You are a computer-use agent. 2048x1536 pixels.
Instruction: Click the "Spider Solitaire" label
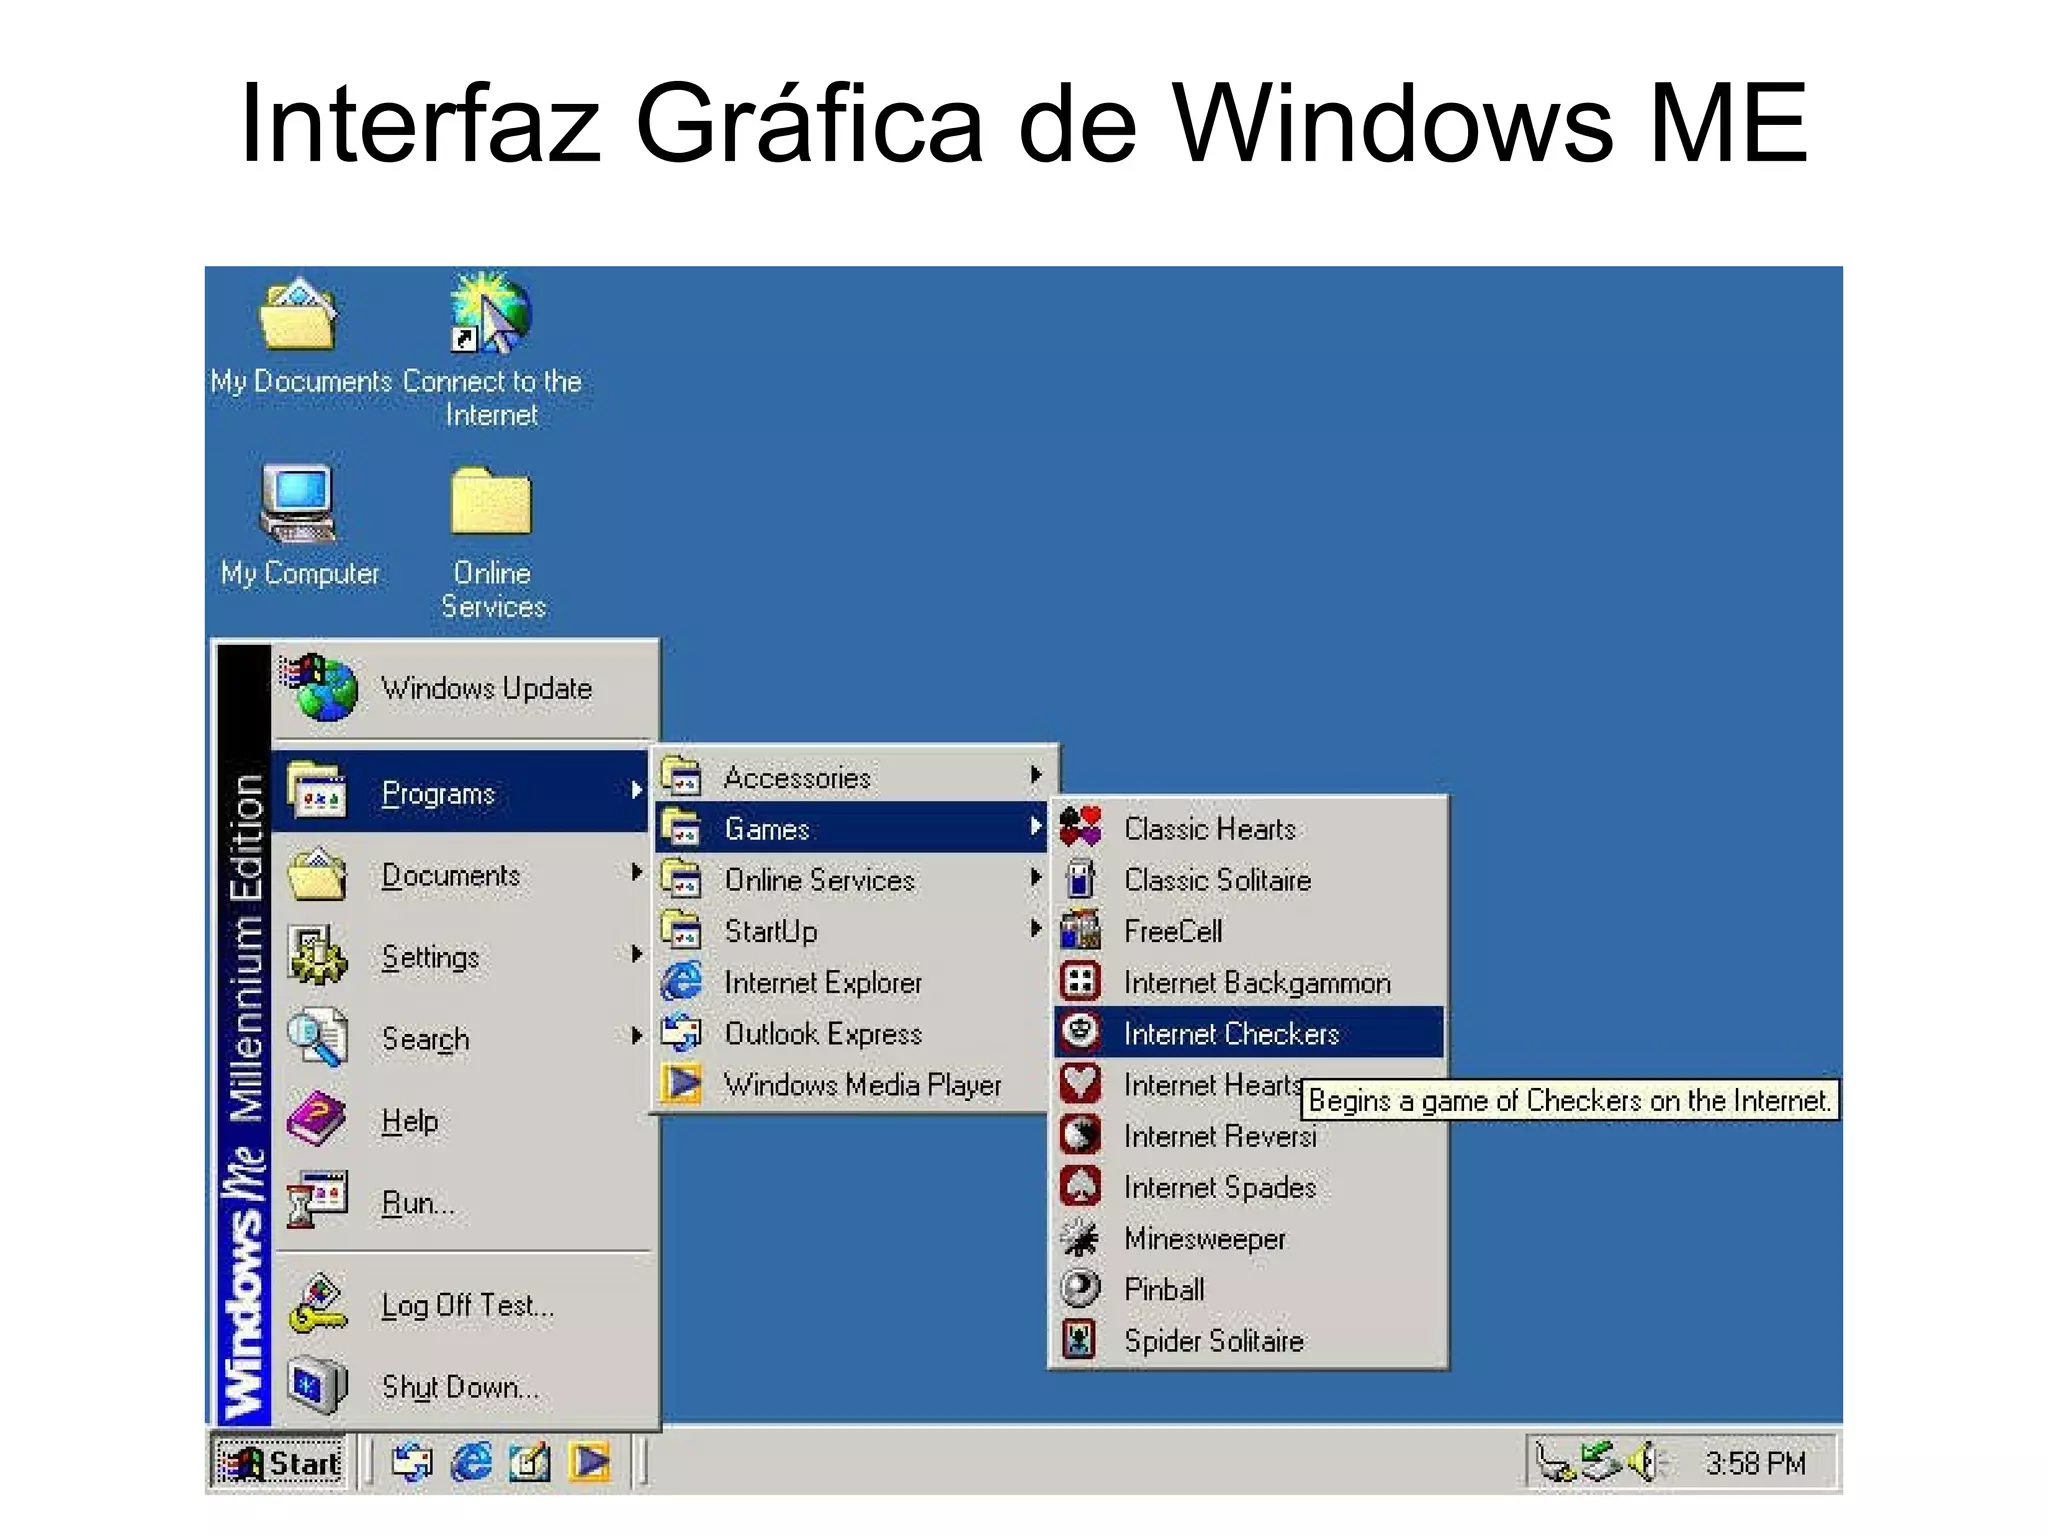(1214, 1341)
